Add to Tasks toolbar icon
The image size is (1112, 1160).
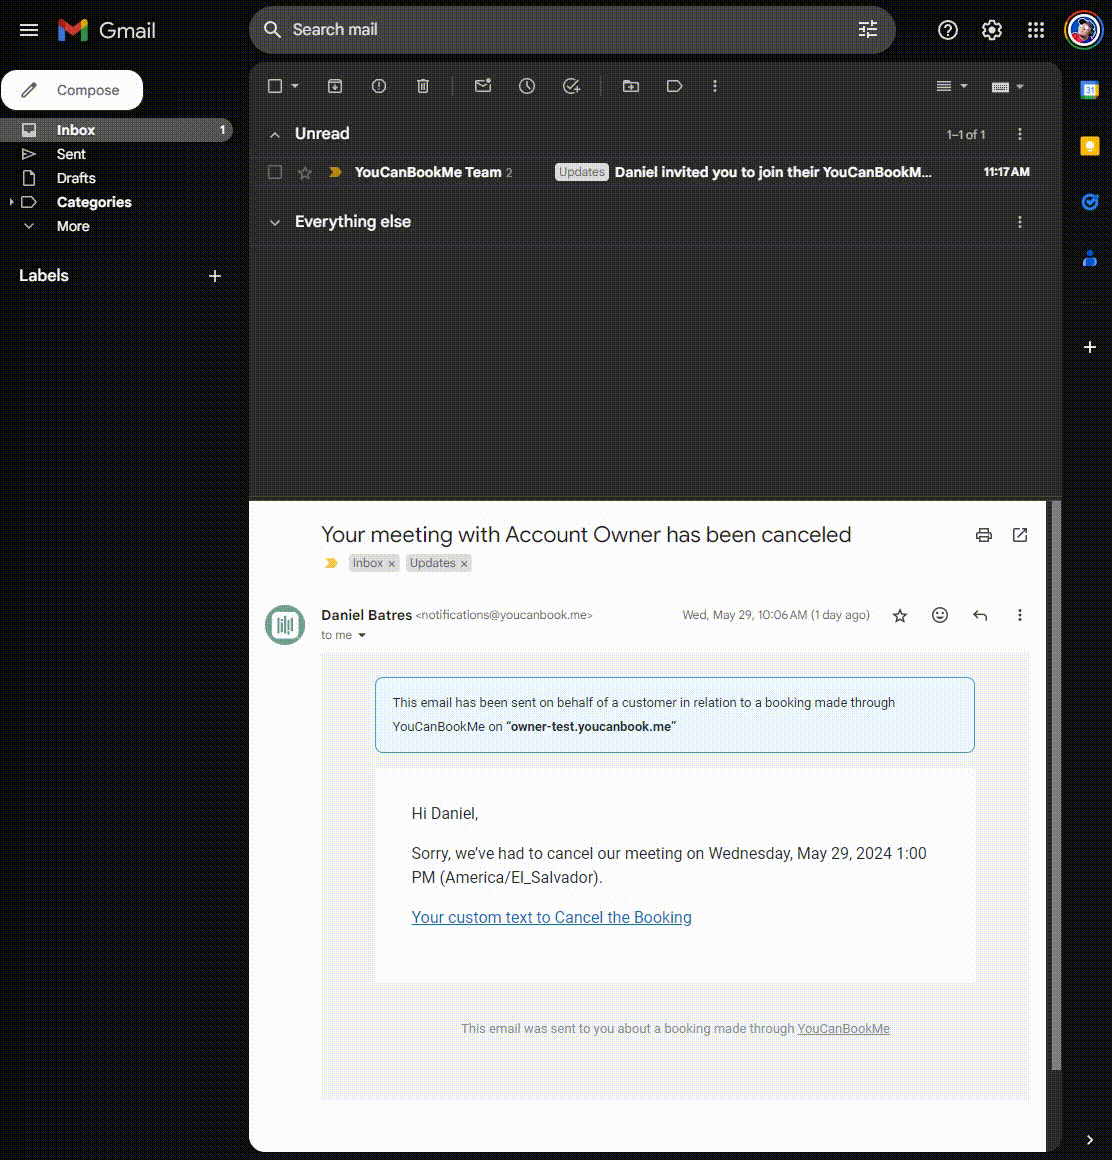pyautogui.click(x=571, y=86)
